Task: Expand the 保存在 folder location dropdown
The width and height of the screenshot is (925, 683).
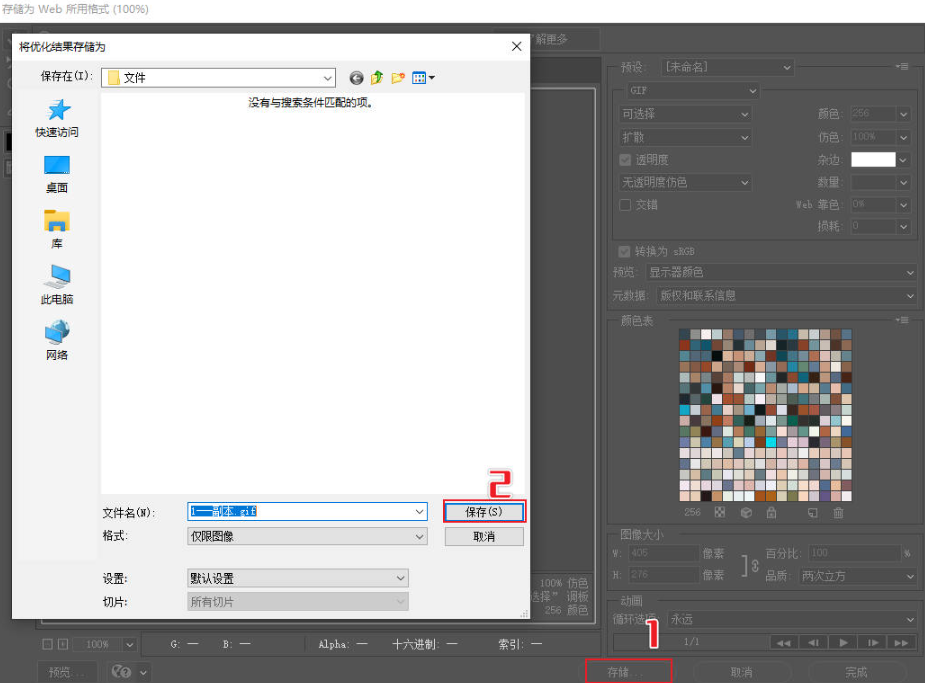Action: coord(328,78)
